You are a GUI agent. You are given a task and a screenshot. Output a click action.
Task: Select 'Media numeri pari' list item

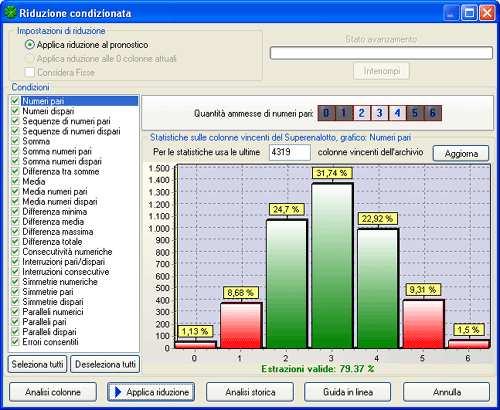(x=55, y=191)
